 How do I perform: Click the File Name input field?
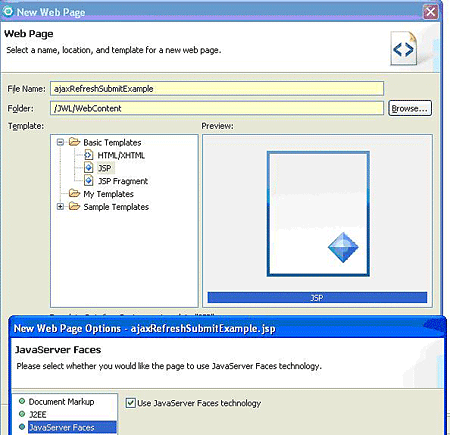(217, 89)
